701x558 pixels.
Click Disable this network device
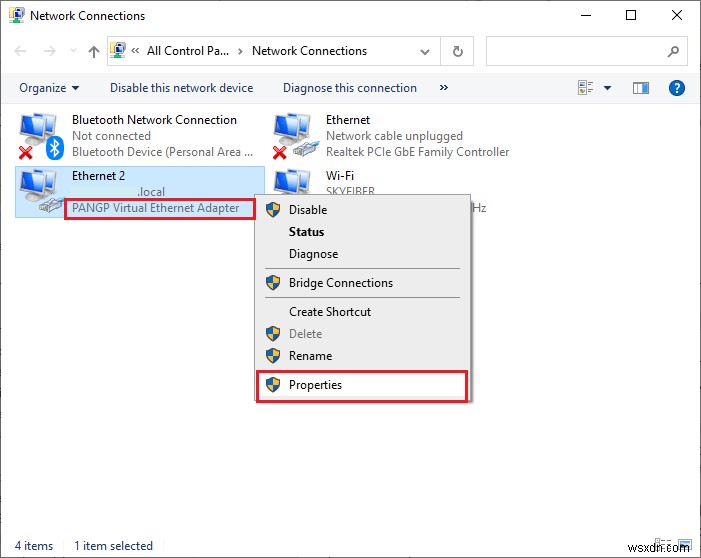coord(182,88)
